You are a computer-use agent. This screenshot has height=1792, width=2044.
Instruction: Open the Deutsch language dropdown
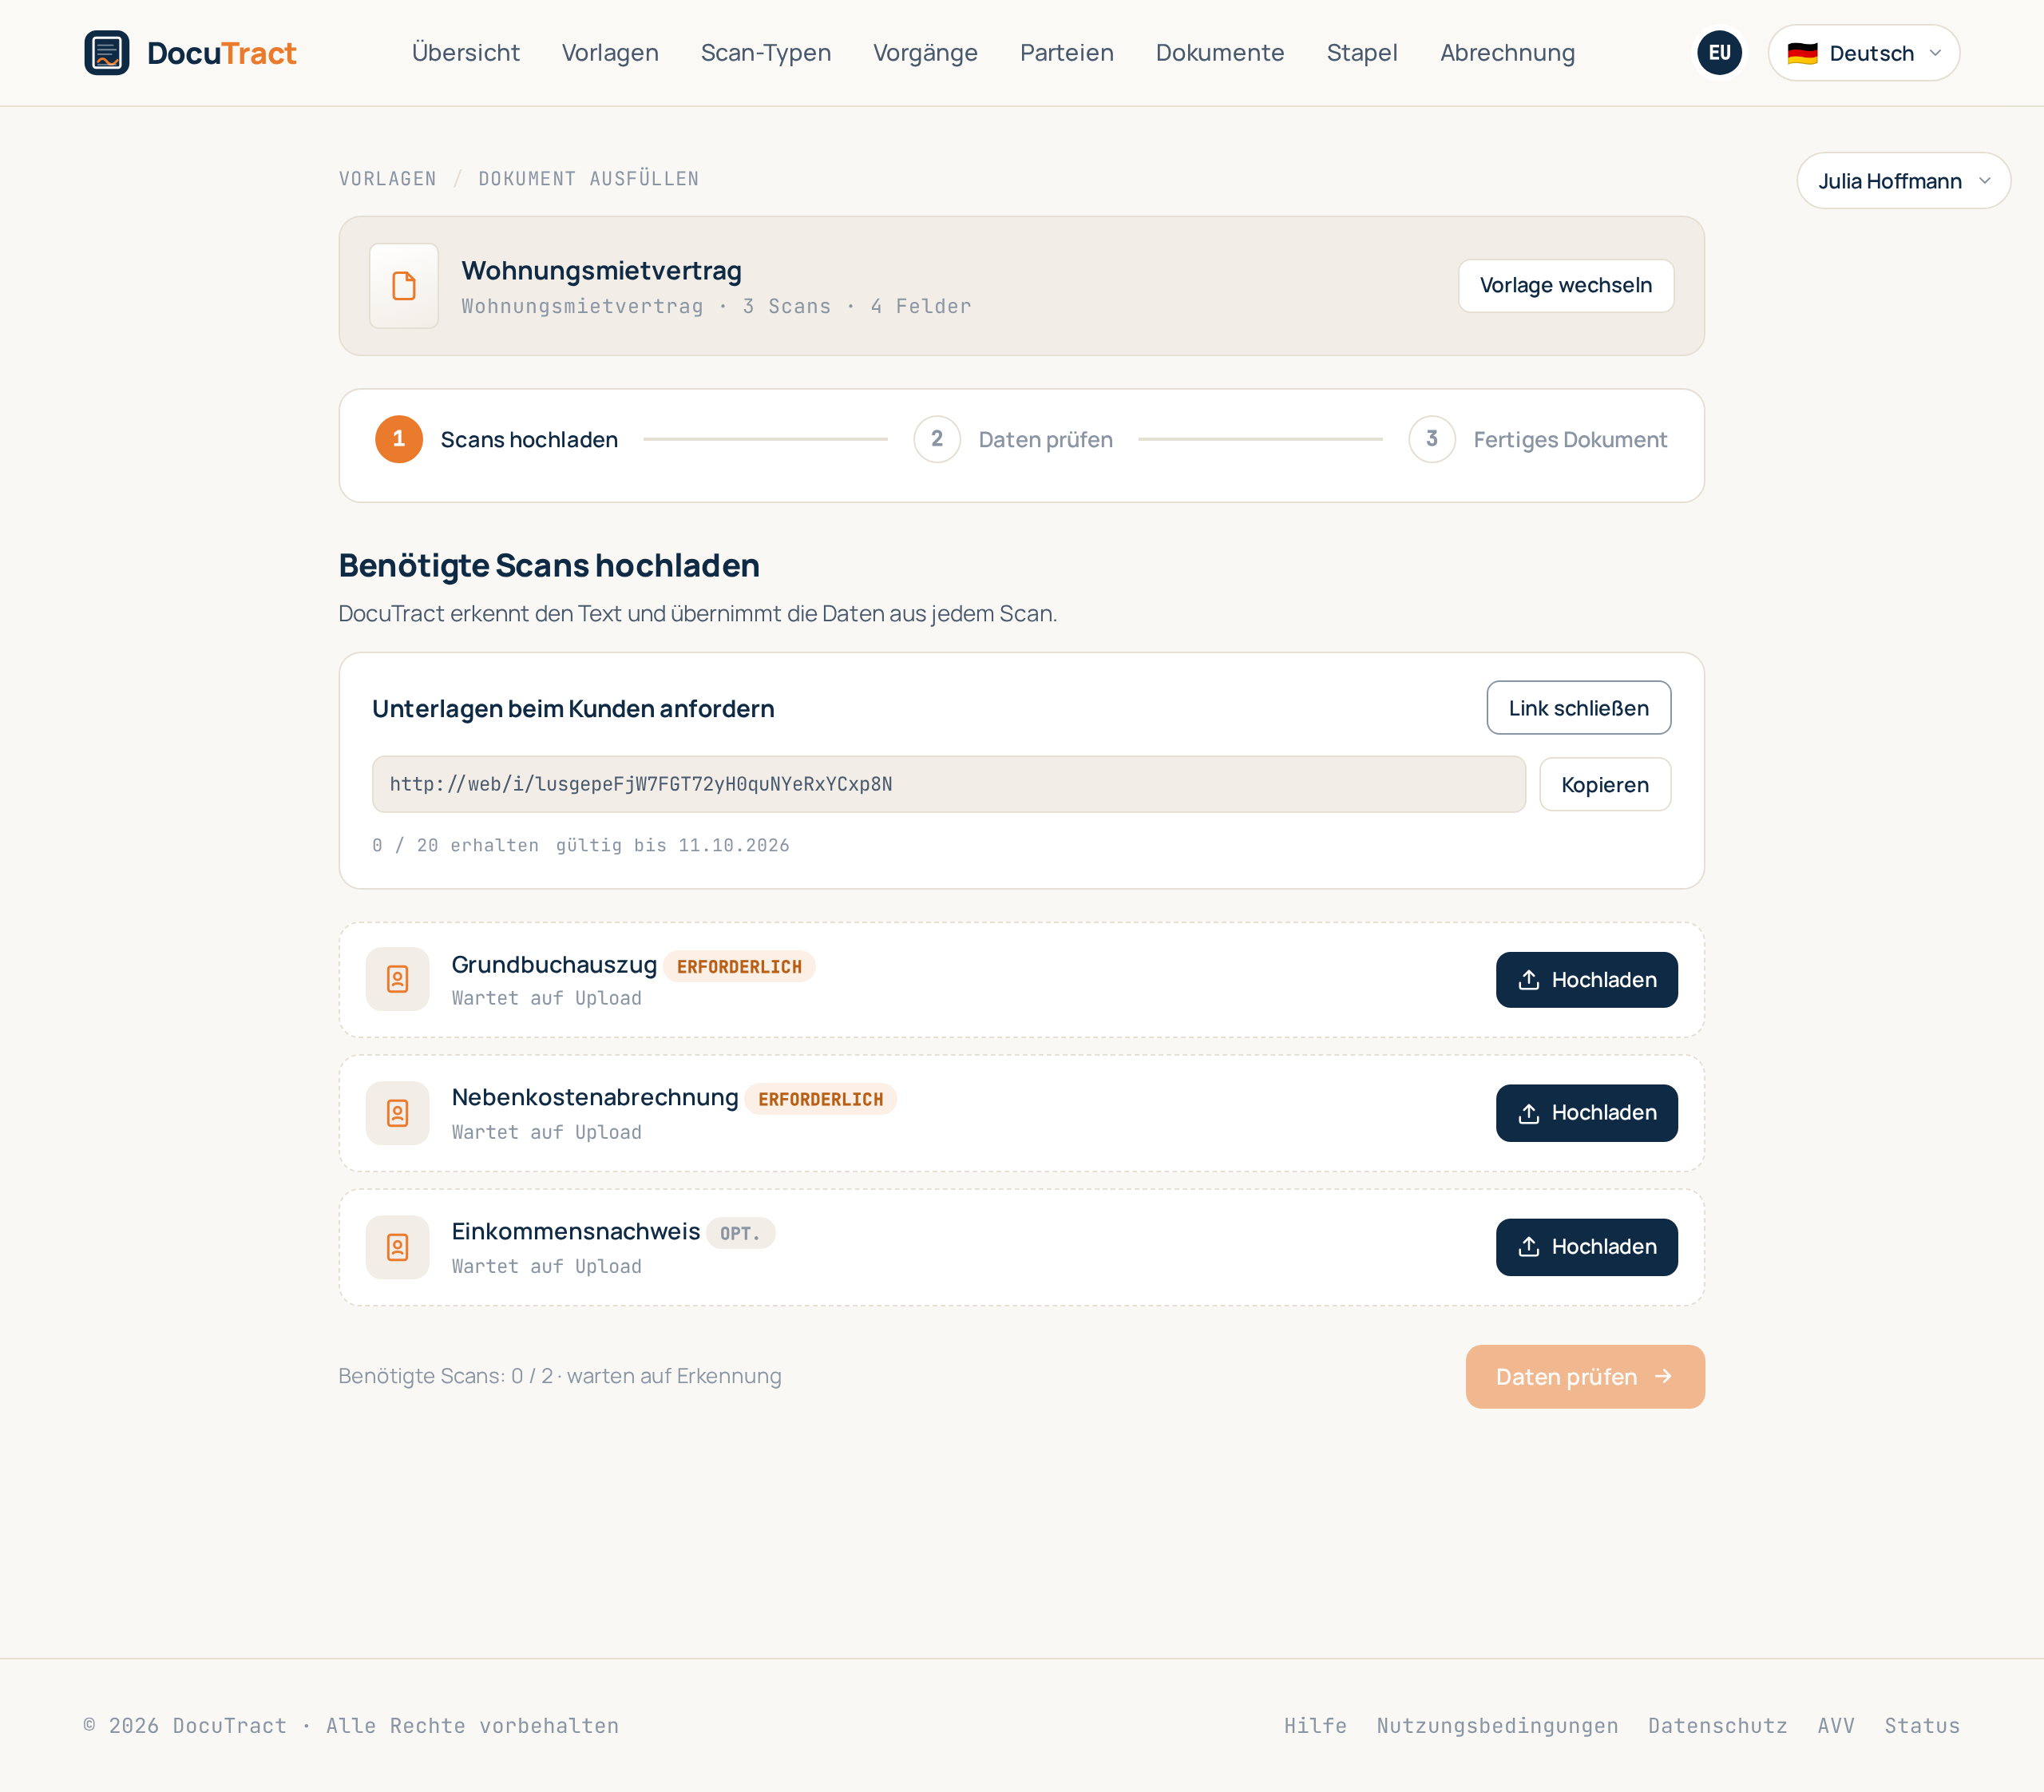tap(1863, 53)
